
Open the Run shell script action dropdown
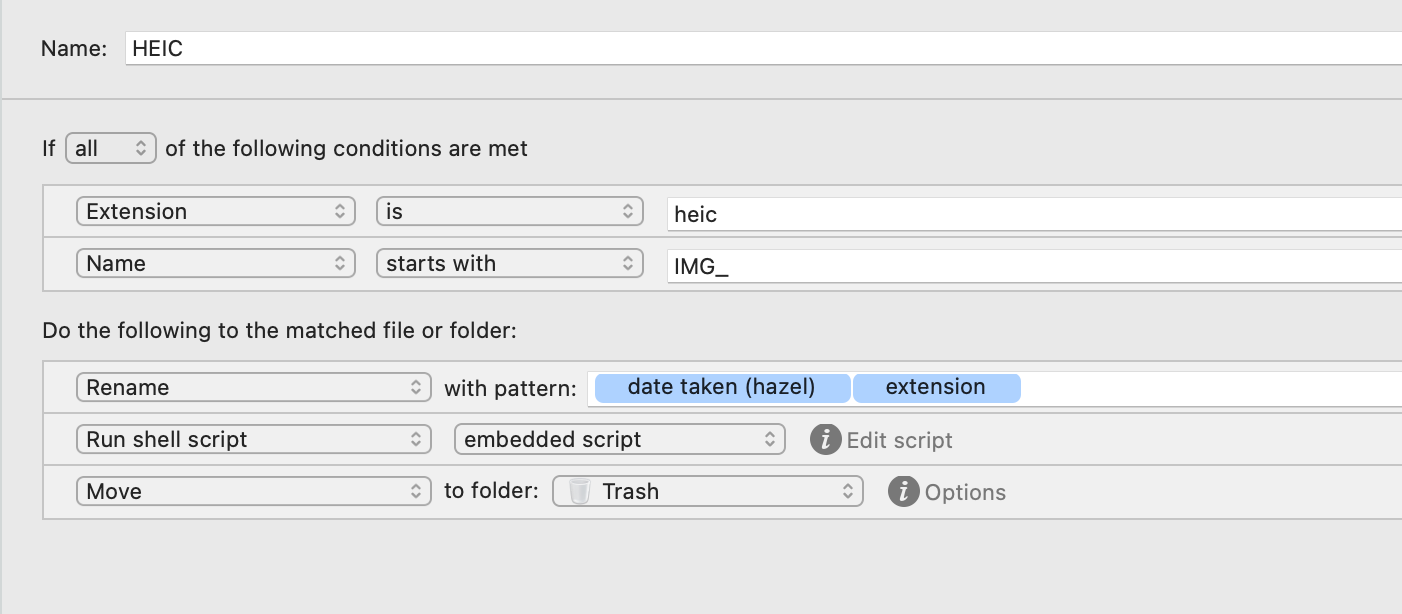click(x=253, y=440)
